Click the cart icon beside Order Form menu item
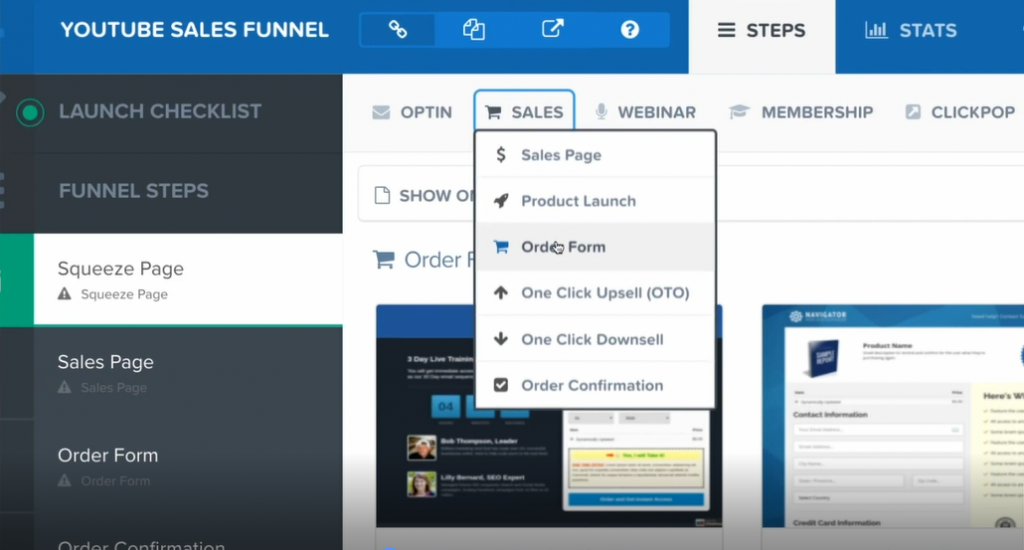1024x550 pixels. [x=501, y=247]
